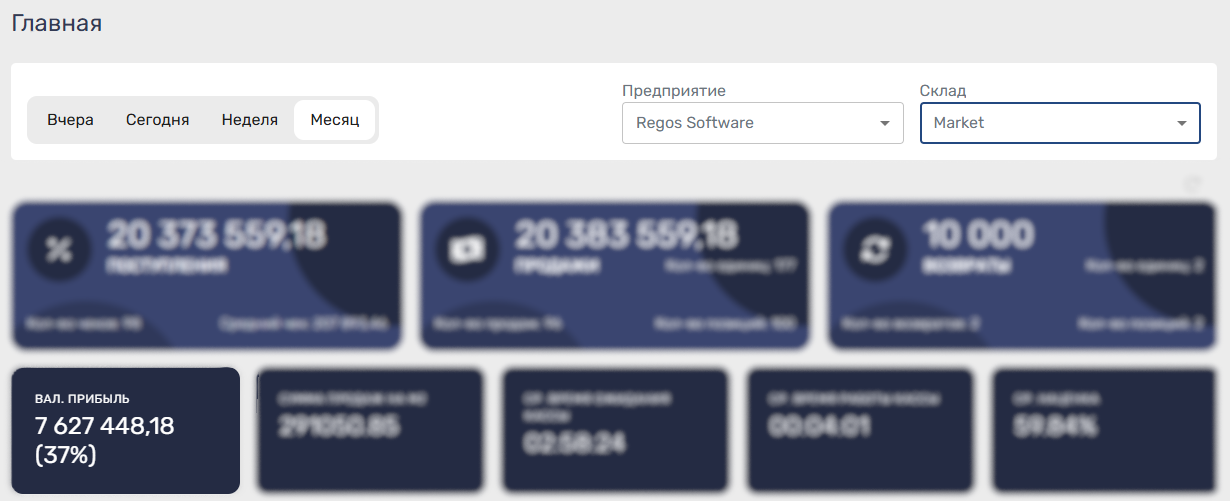Open the Склад dropdown showing Market

[1045, 123]
